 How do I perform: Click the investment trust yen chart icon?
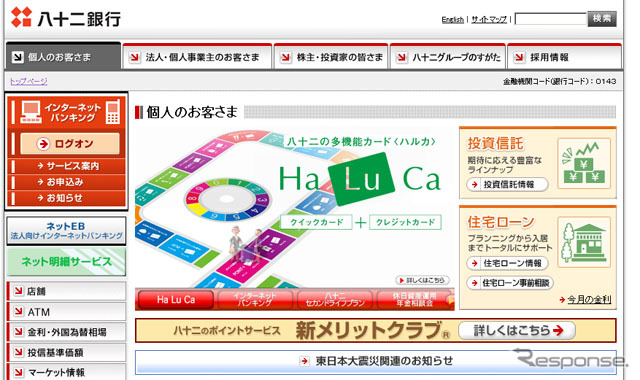[584, 163]
